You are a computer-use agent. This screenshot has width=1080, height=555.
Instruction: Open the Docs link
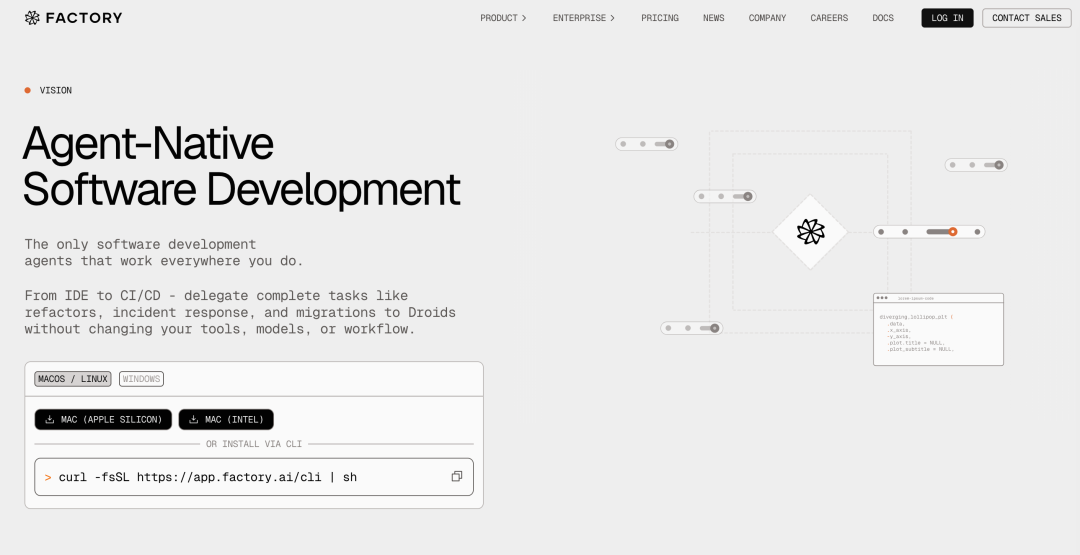click(x=883, y=18)
